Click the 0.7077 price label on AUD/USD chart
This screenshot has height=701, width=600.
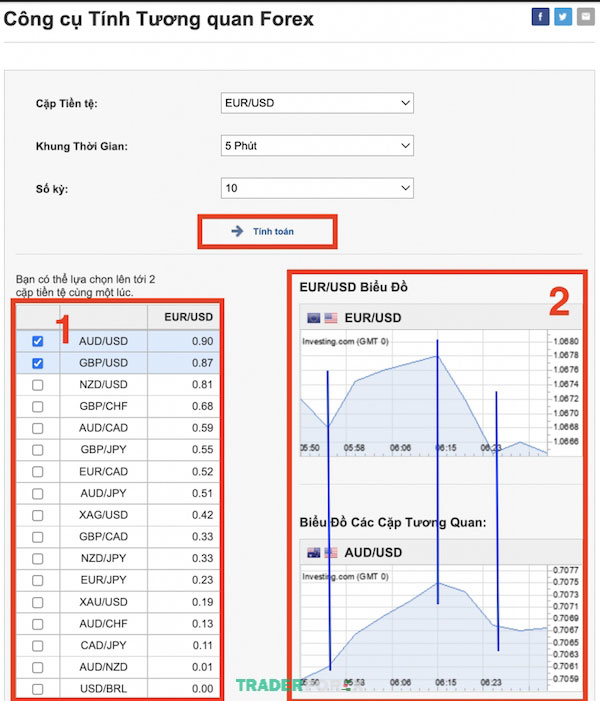coord(566,570)
